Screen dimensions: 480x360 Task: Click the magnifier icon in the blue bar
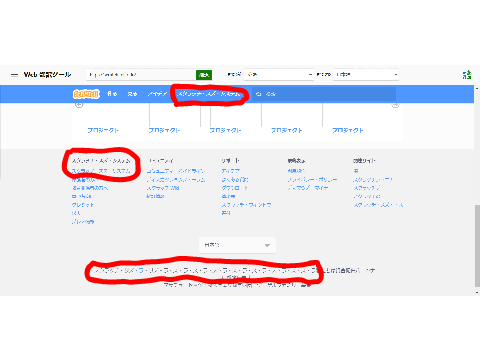(258, 94)
